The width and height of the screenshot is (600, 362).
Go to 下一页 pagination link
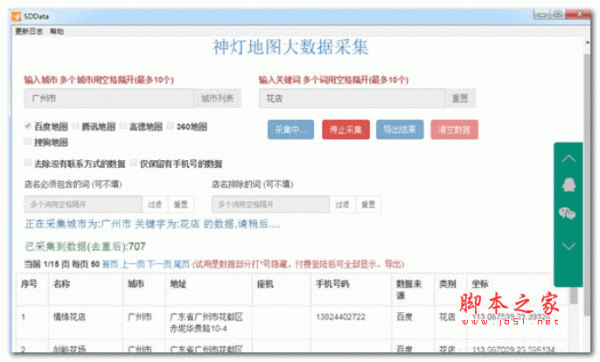(159, 264)
